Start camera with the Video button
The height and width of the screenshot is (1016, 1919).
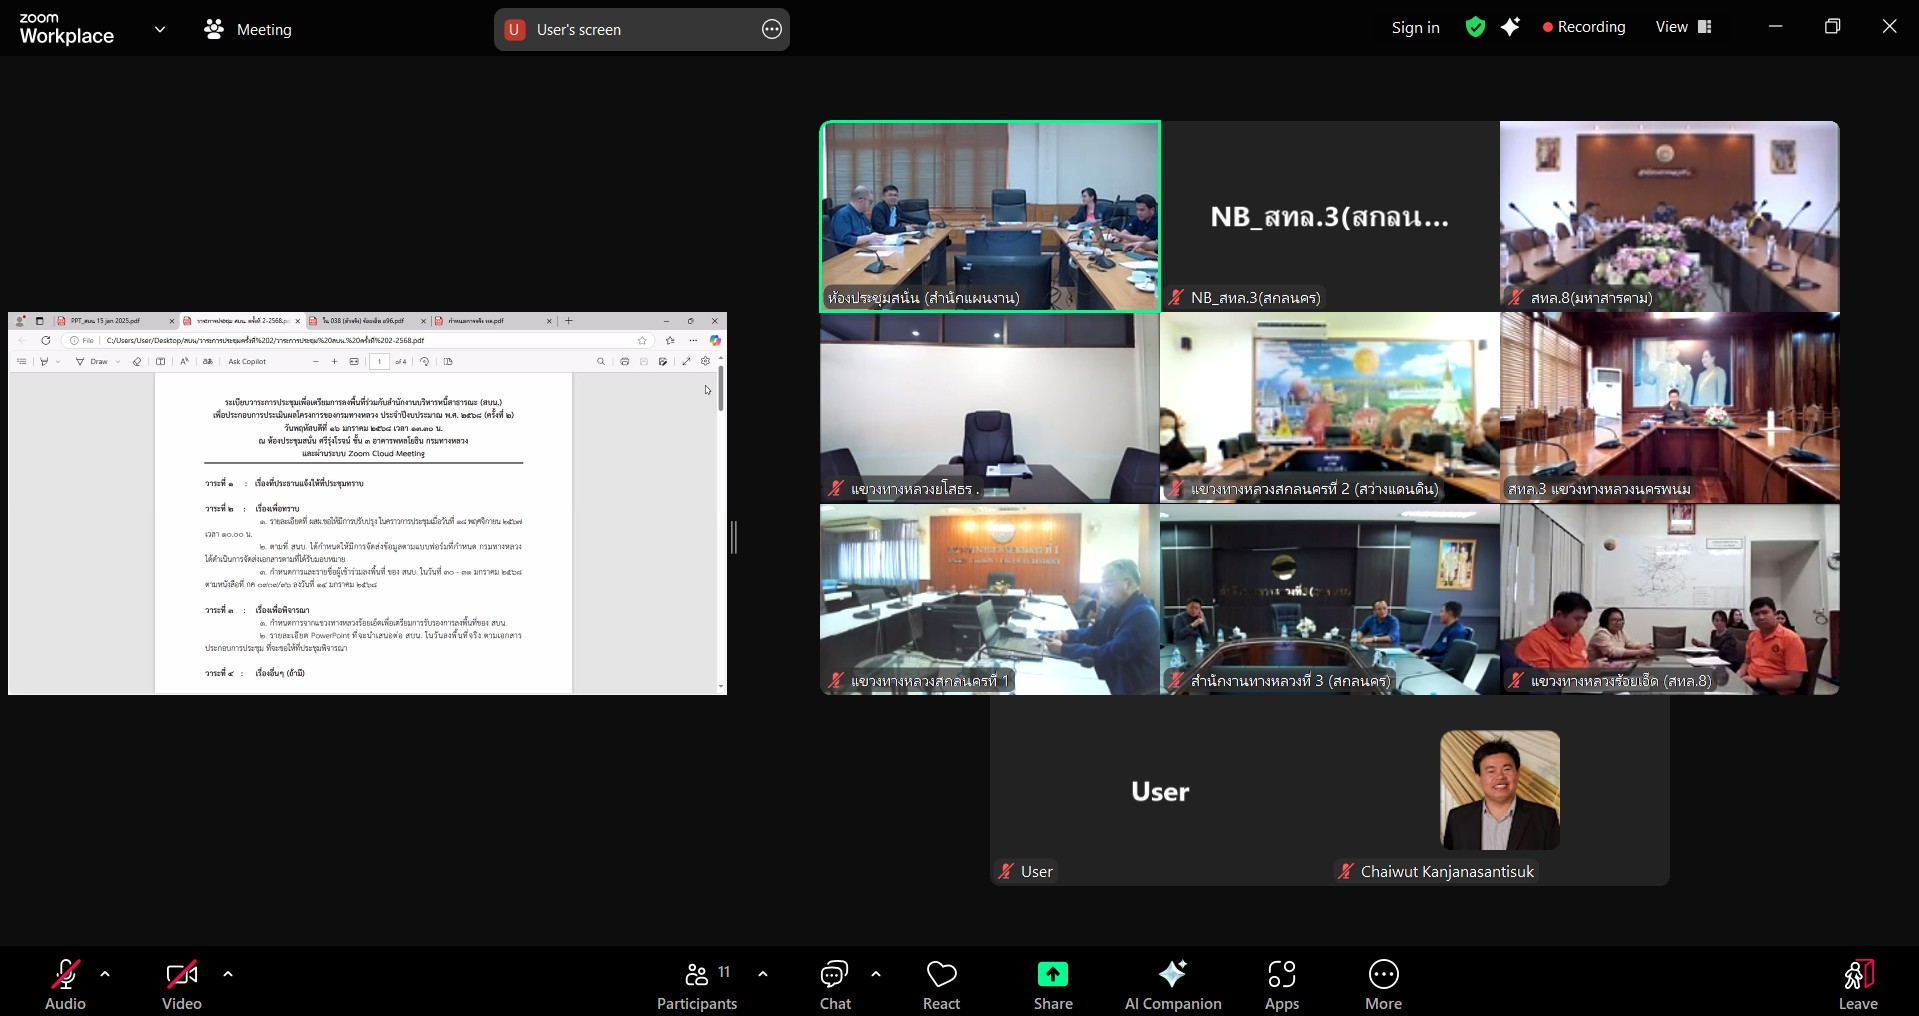[x=182, y=985]
